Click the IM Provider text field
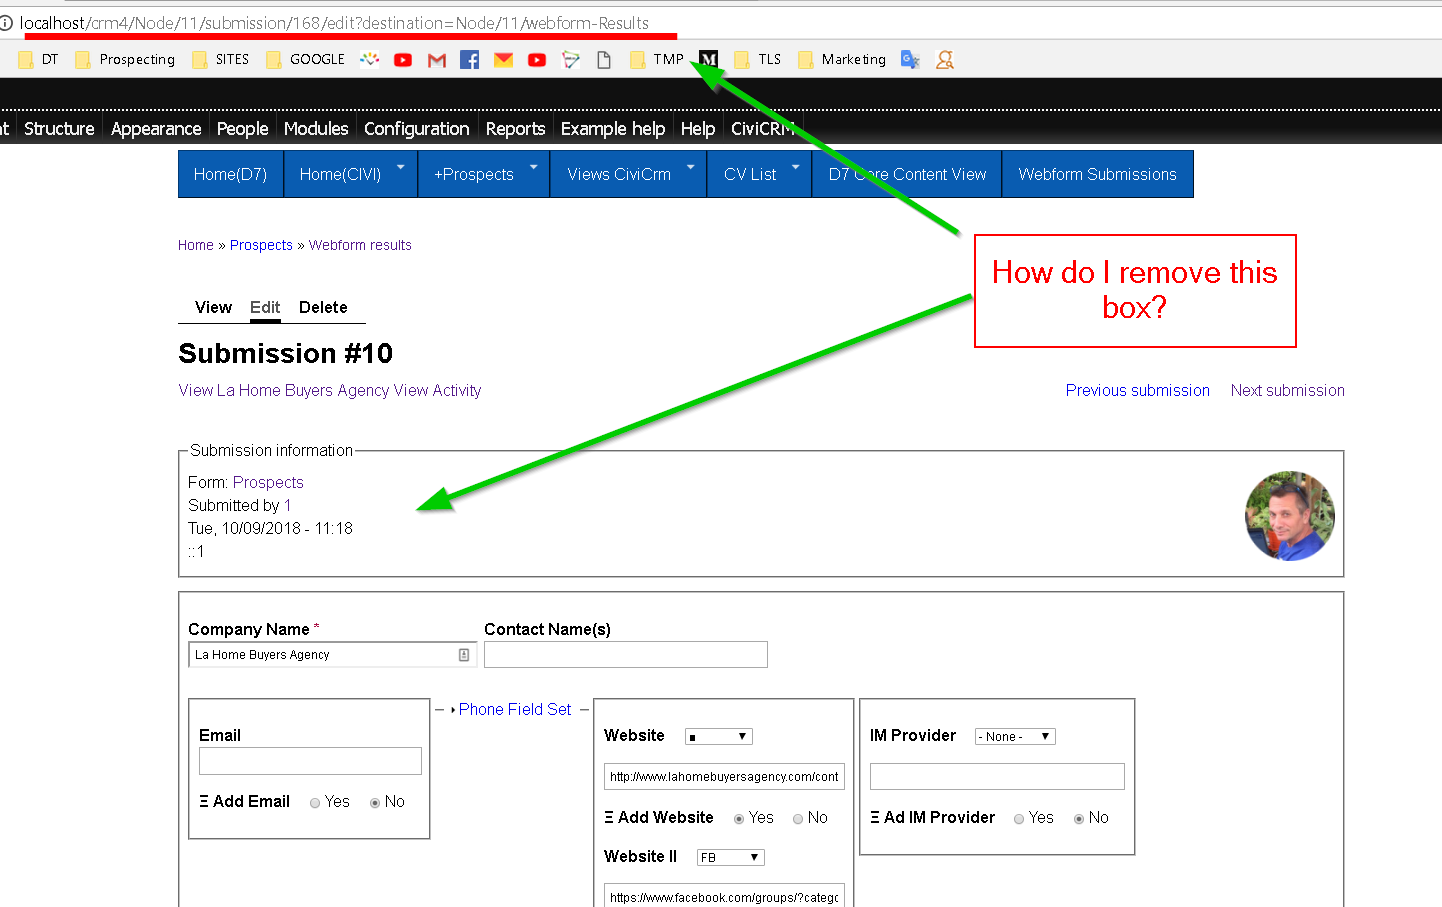This screenshot has width=1442, height=907. click(997, 777)
